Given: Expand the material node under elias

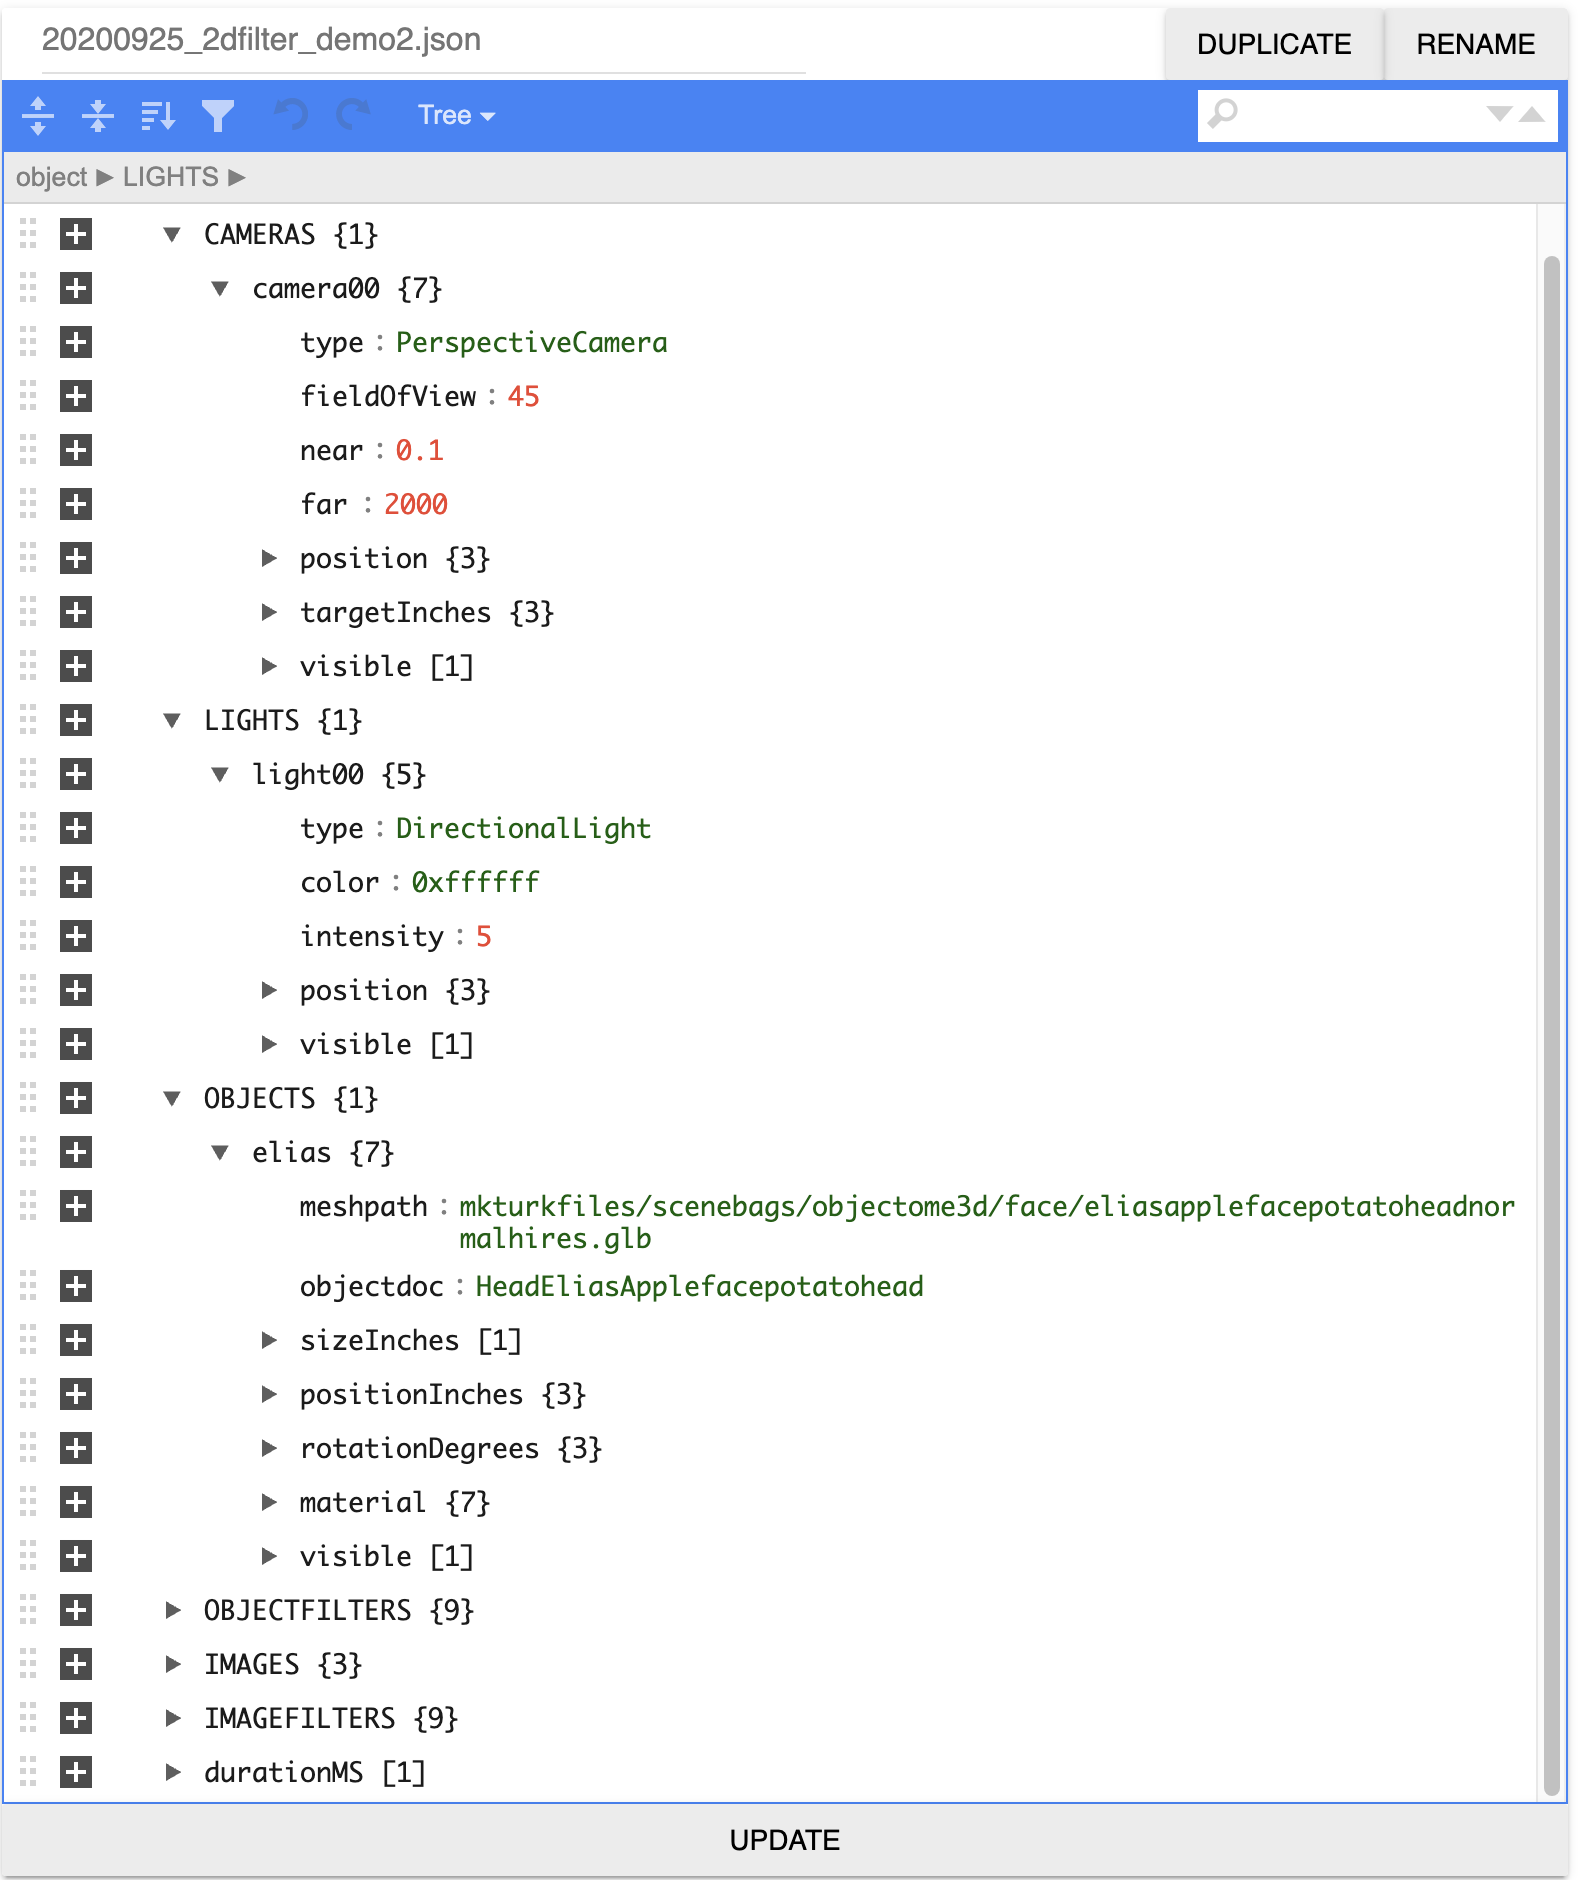Looking at the screenshot, I should (x=268, y=1503).
